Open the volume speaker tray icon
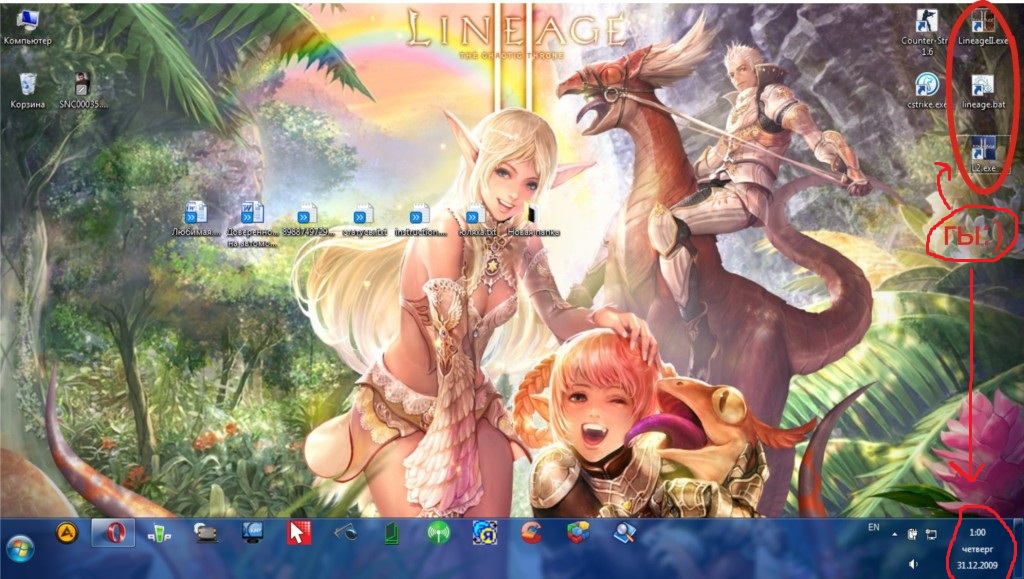This screenshot has height=579, width=1024. point(913,564)
